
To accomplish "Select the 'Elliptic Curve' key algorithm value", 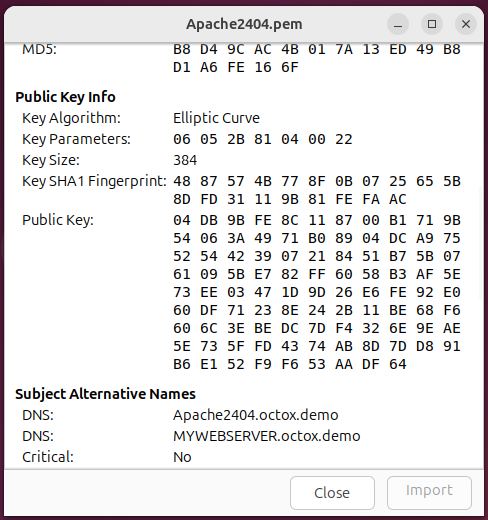I will tap(216, 118).
